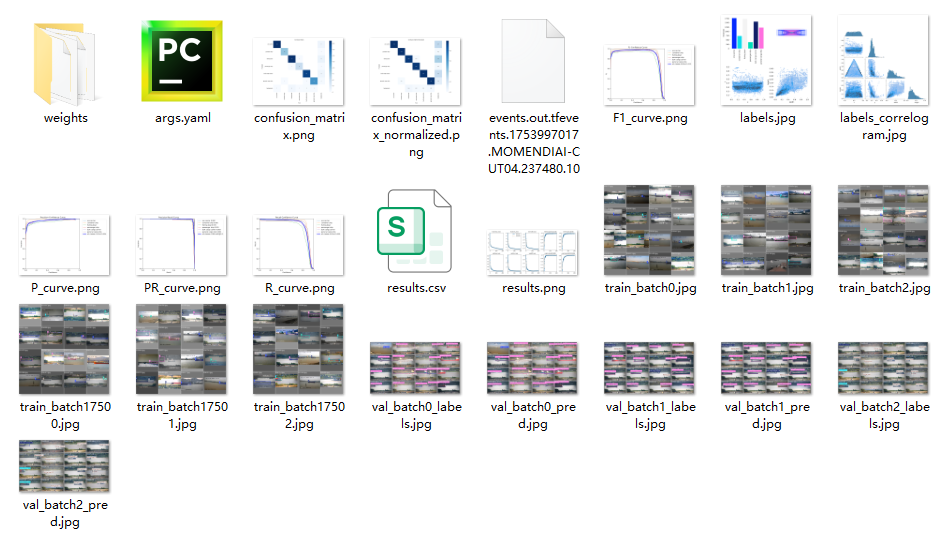Select the val_batch1_pred.jpg thumbnail

pos(766,368)
